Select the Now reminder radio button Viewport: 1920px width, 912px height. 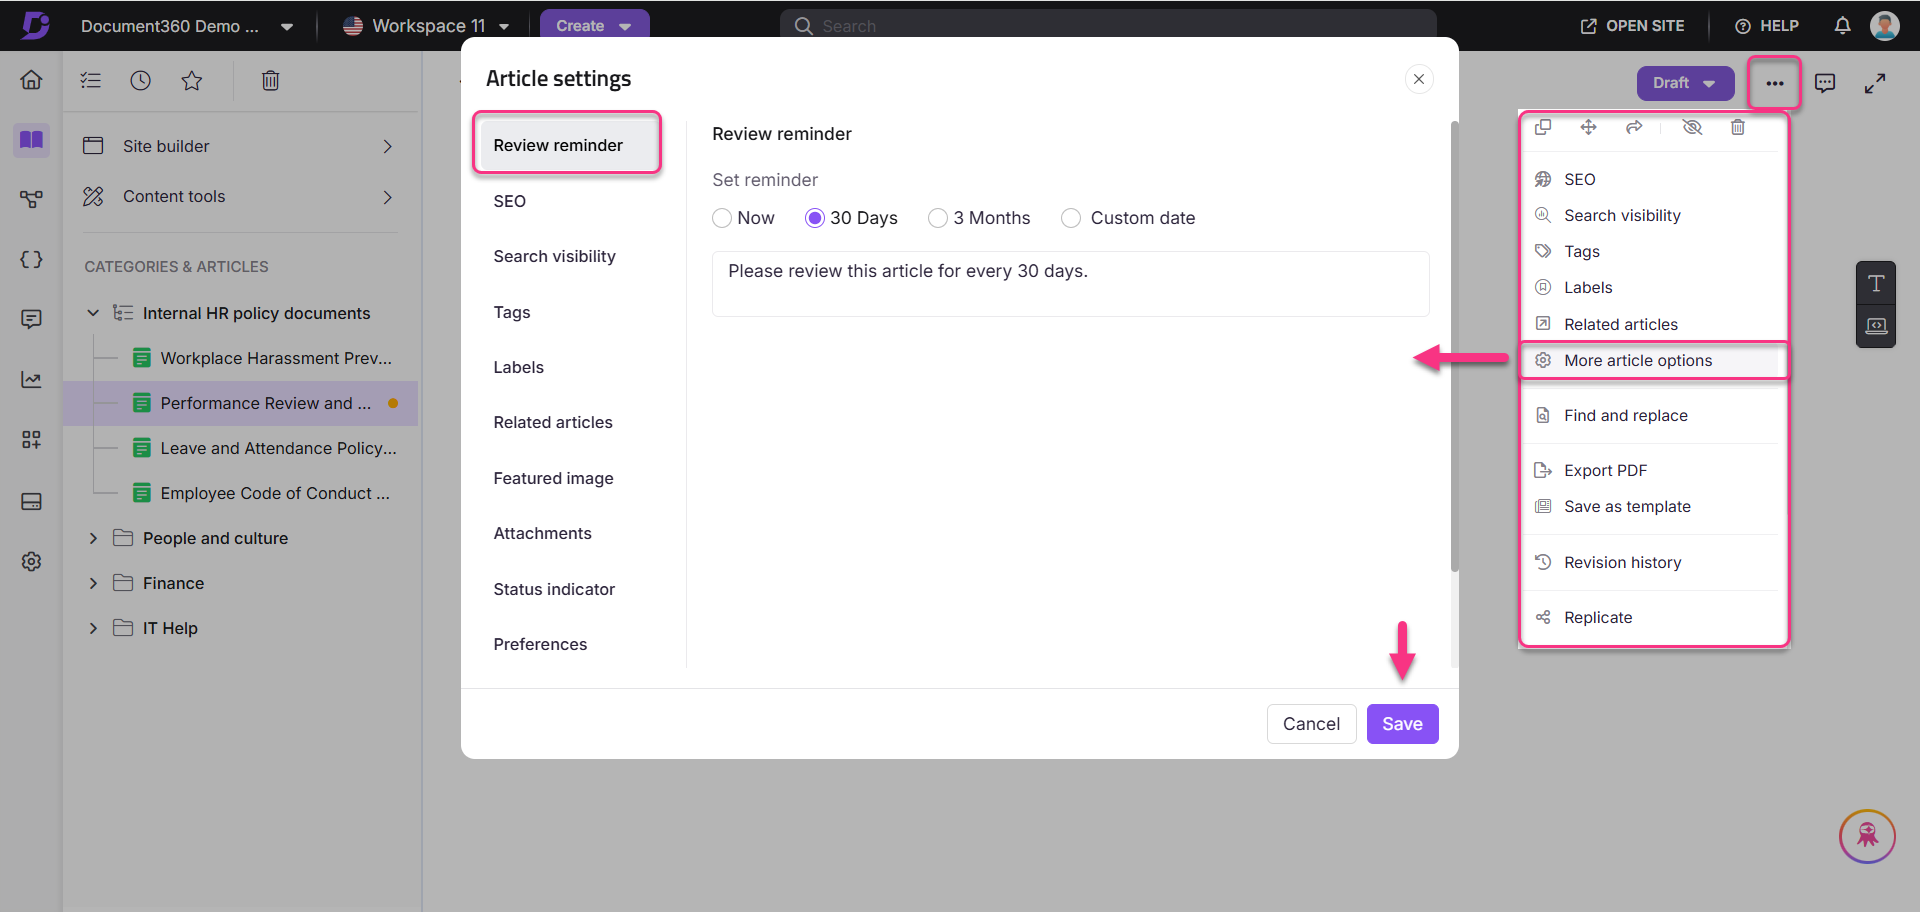[722, 218]
